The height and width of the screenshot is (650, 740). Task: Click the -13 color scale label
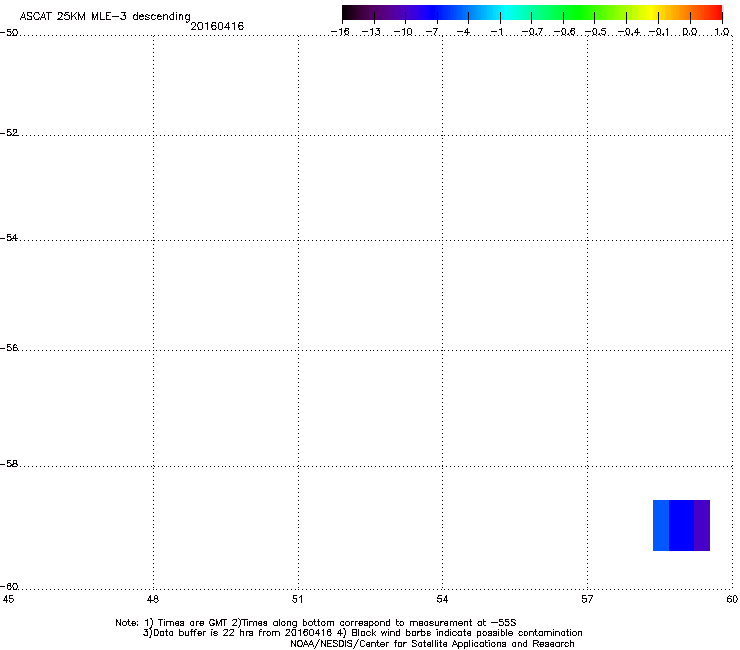pyautogui.click(x=371, y=32)
